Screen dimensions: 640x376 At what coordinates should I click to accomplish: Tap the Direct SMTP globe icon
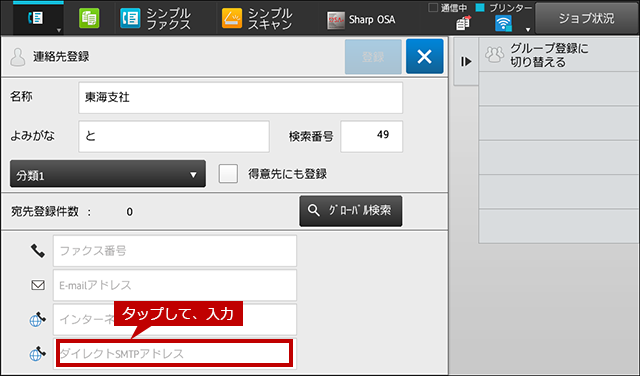click(38, 354)
